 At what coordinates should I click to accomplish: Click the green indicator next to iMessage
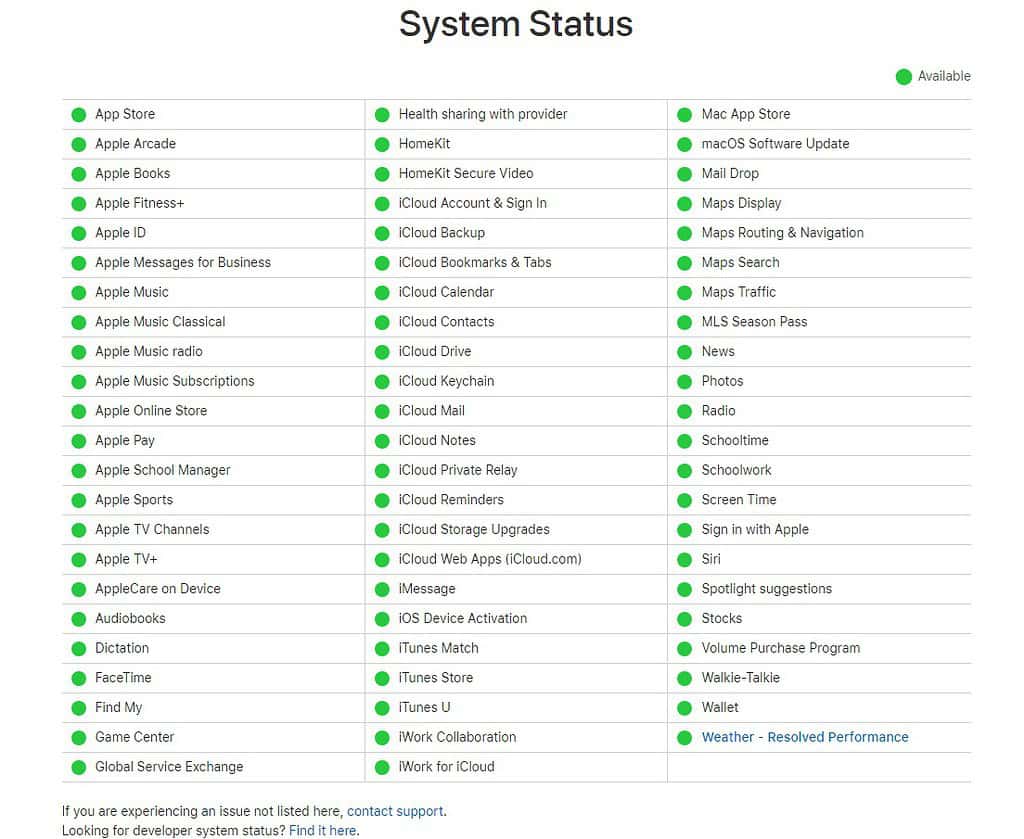pos(381,590)
